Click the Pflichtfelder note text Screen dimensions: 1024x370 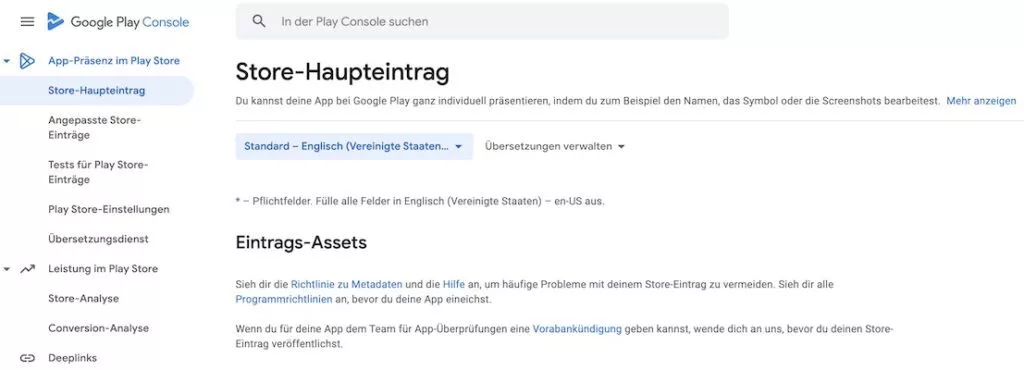420,201
